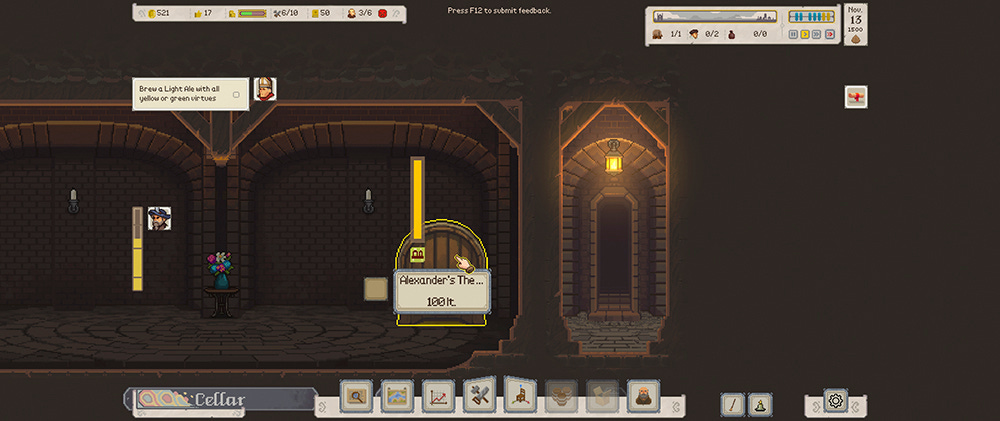This screenshot has height=421, width=1000.
Task: Click the faded icon at the top bar's right end
Action: tap(396, 13)
